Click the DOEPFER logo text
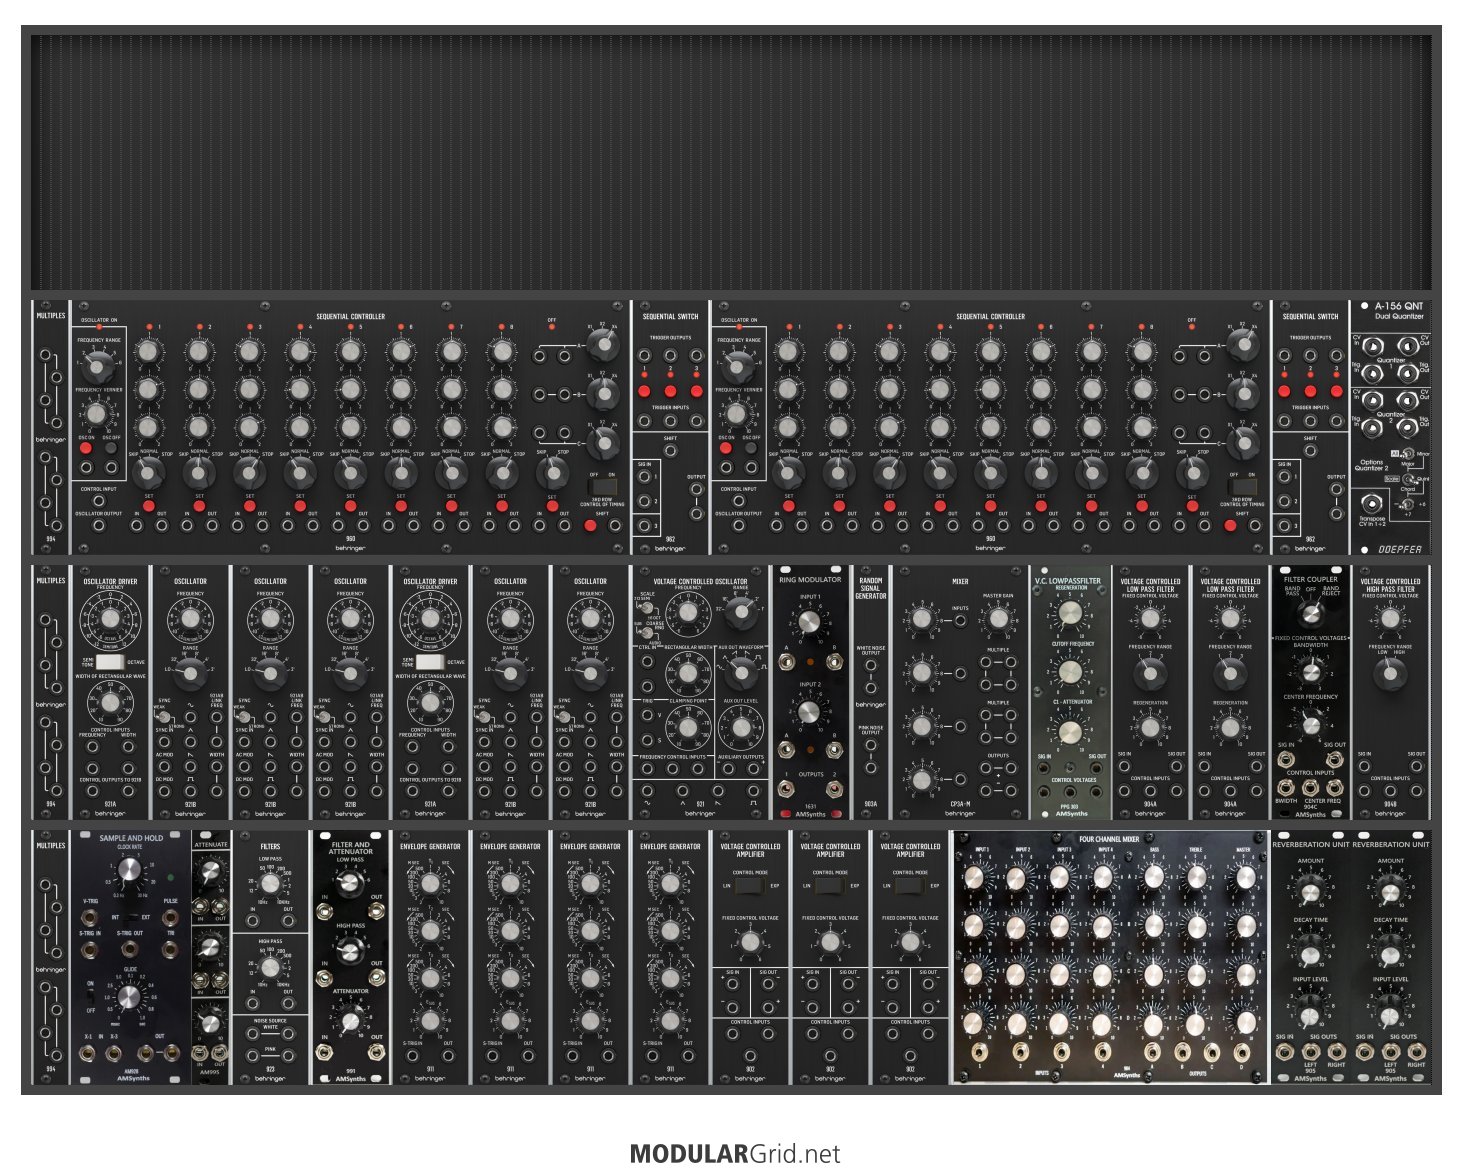This screenshot has width=1472, height=1175. click(x=1399, y=549)
